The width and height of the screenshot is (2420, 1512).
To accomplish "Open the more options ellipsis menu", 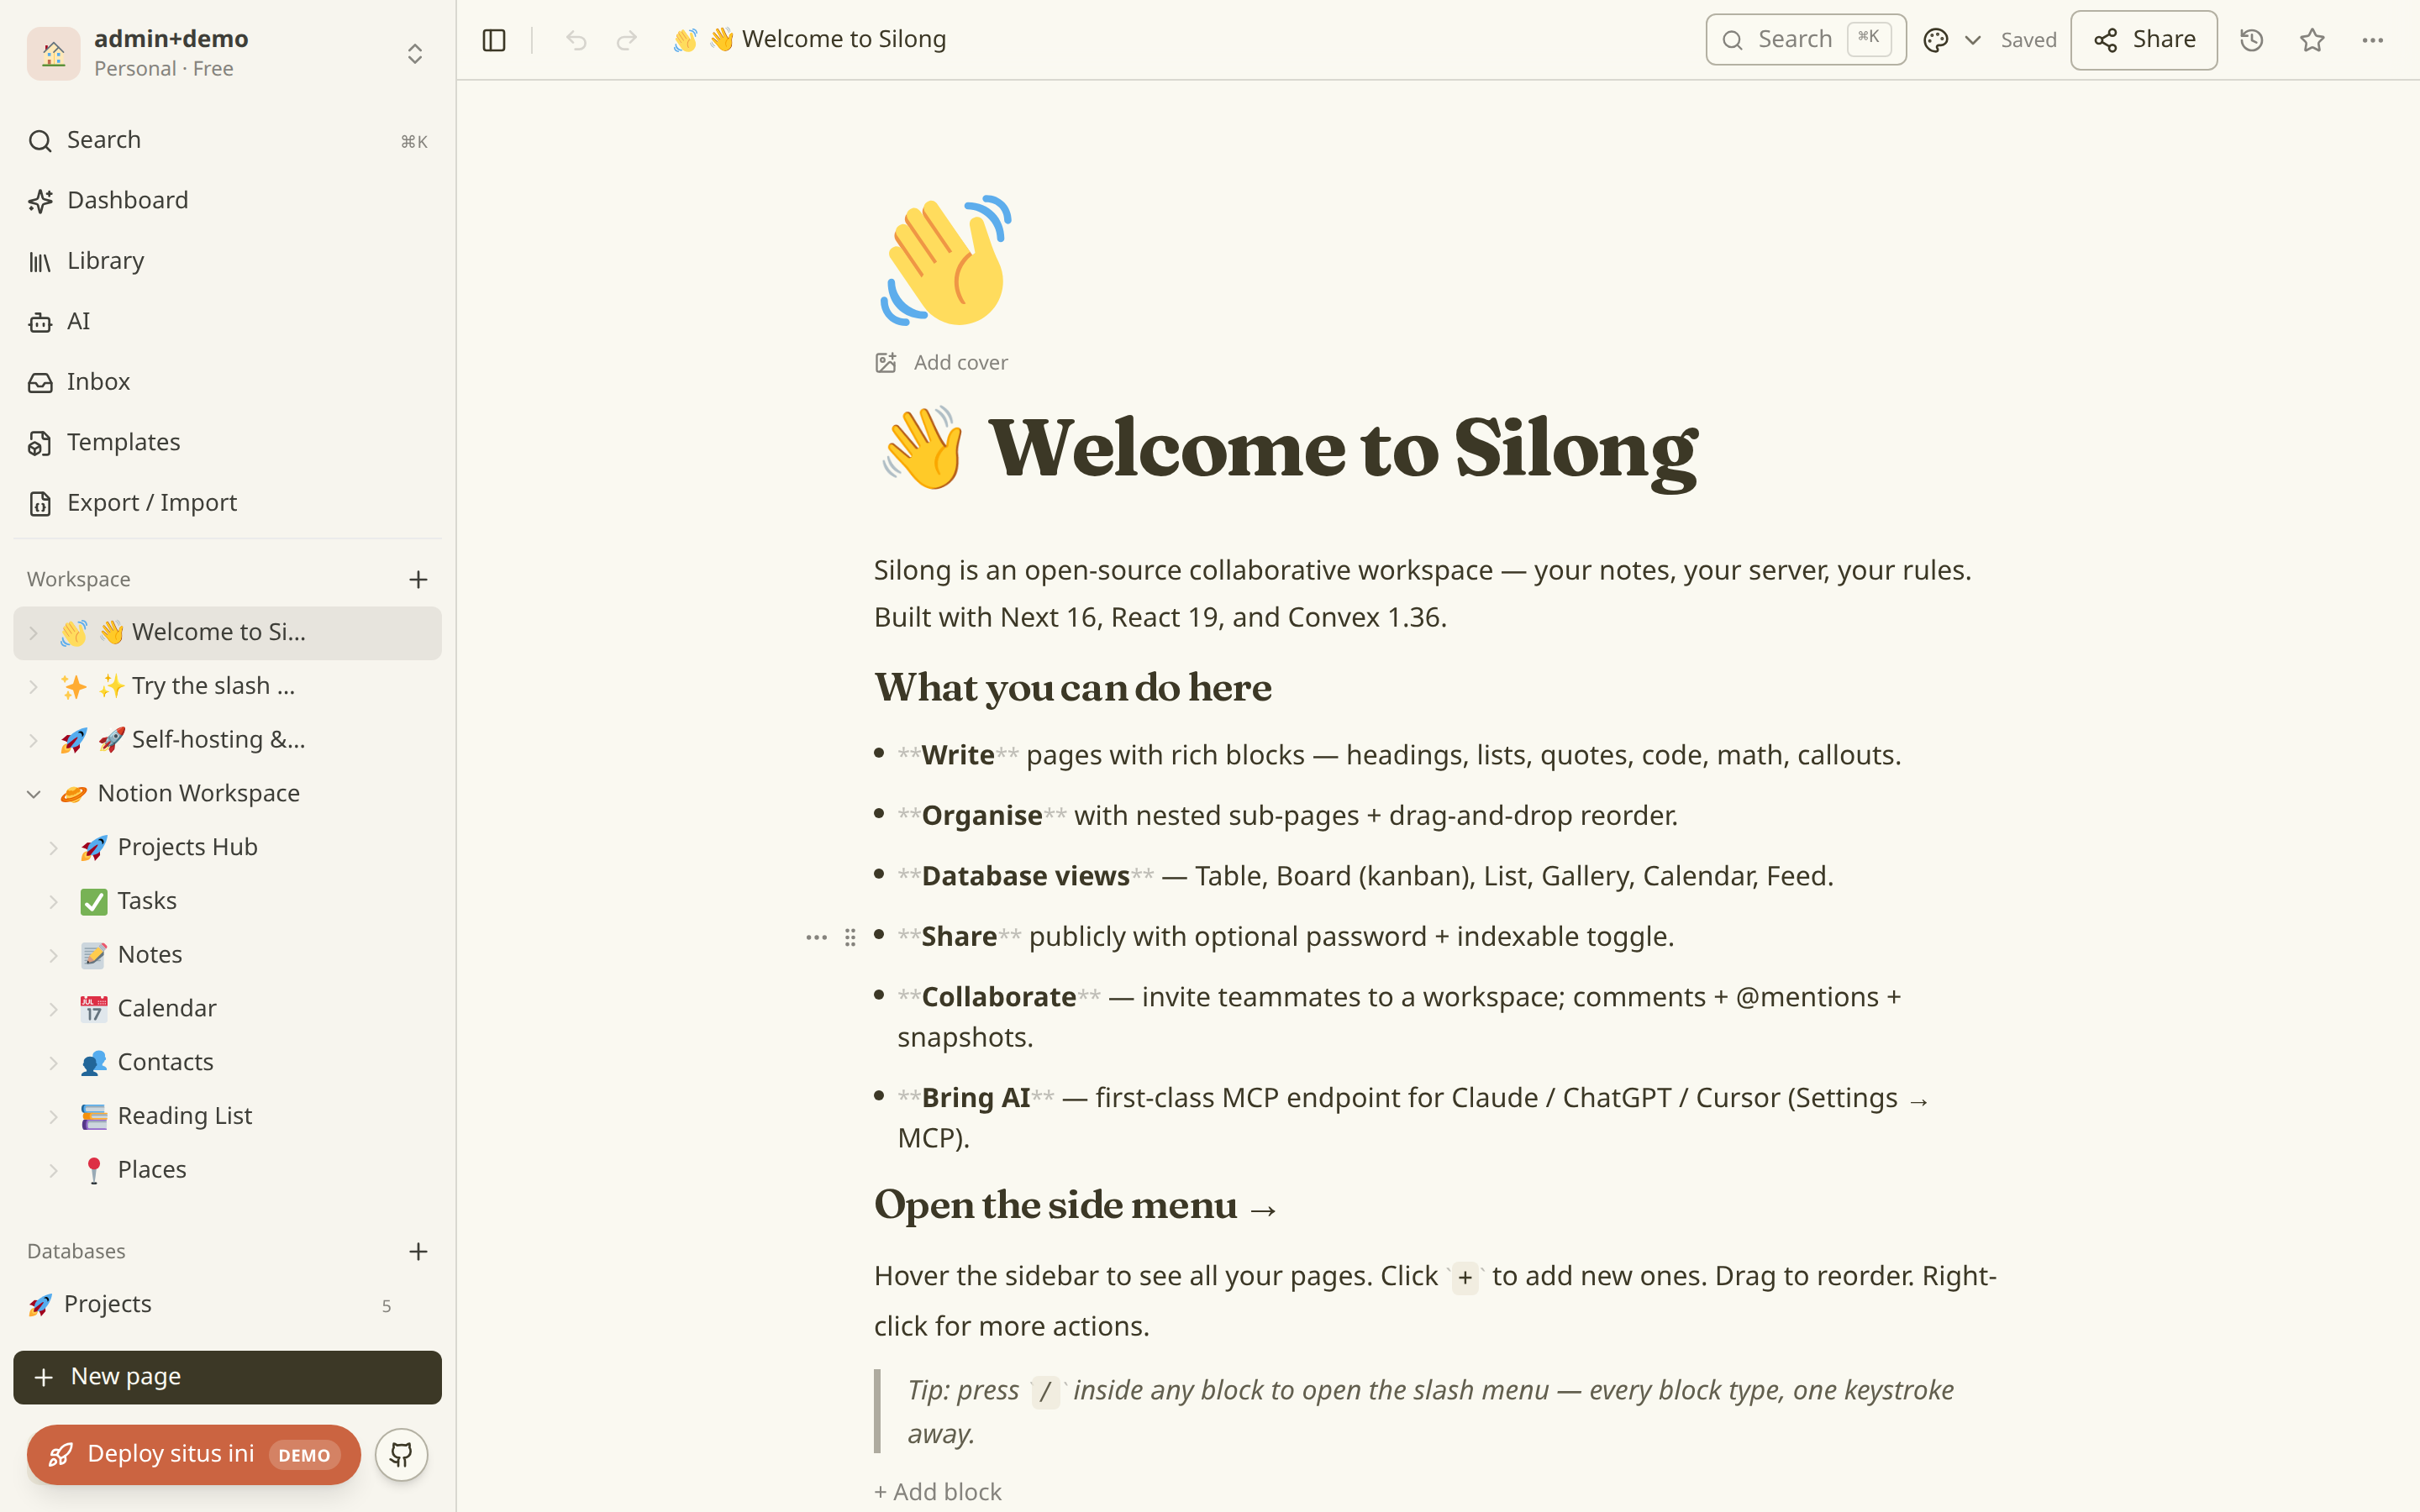I will coord(2372,40).
